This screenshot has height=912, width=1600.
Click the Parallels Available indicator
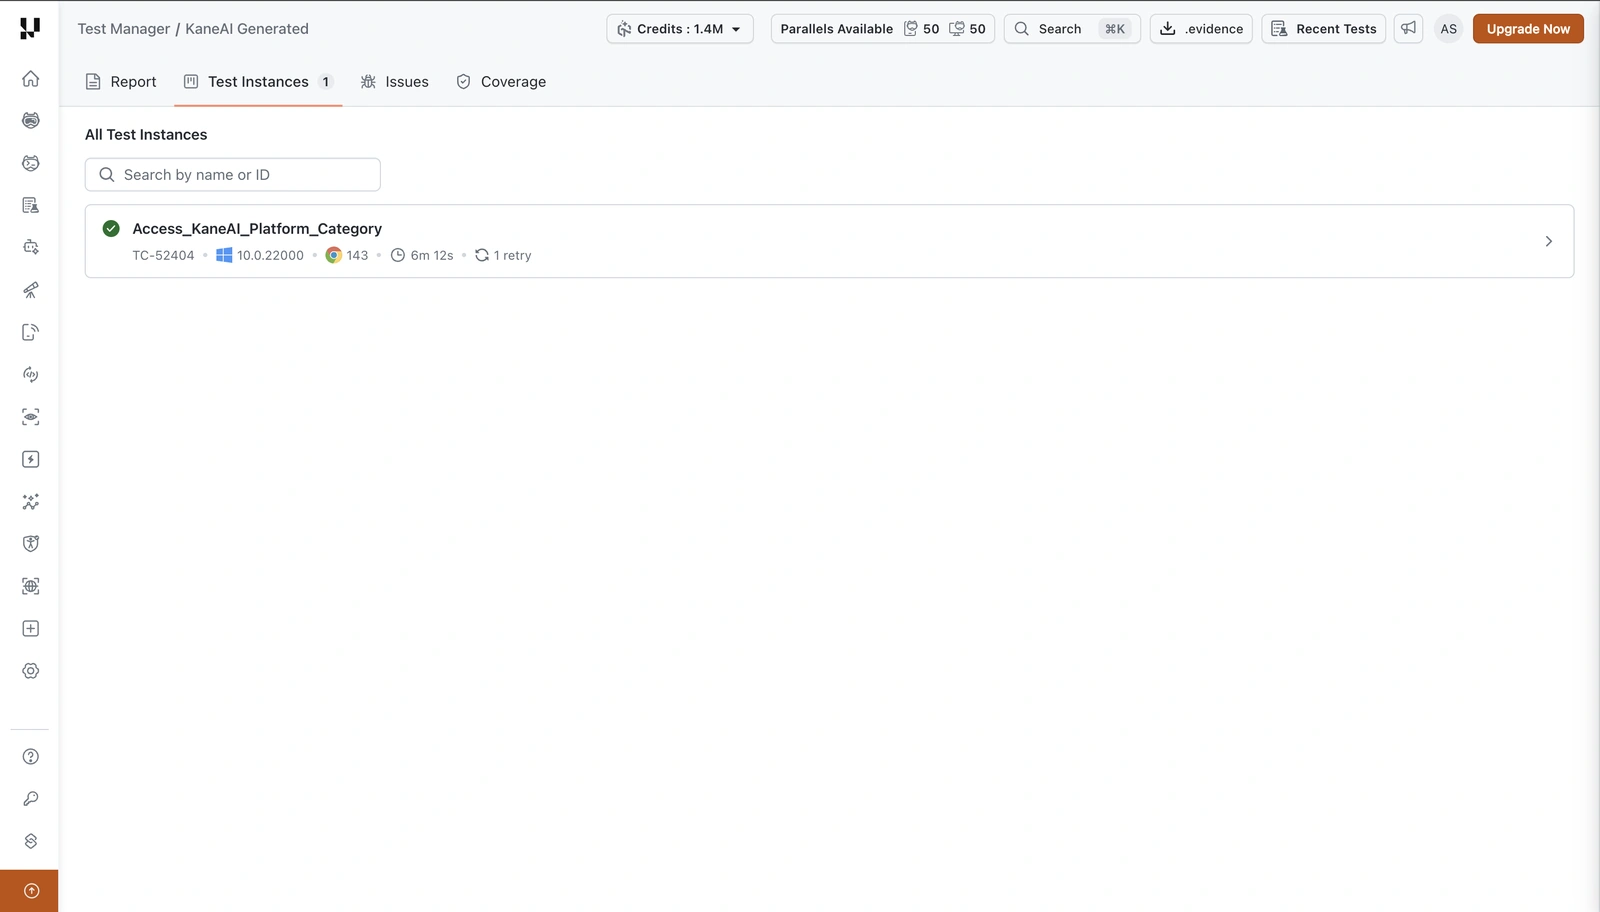(883, 29)
